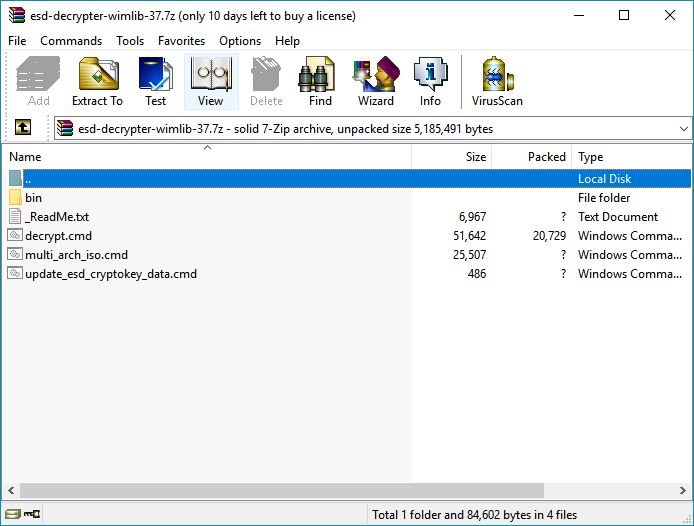The image size is (694, 526).
Task: Sort the list by Packed column
Action: click(532, 157)
